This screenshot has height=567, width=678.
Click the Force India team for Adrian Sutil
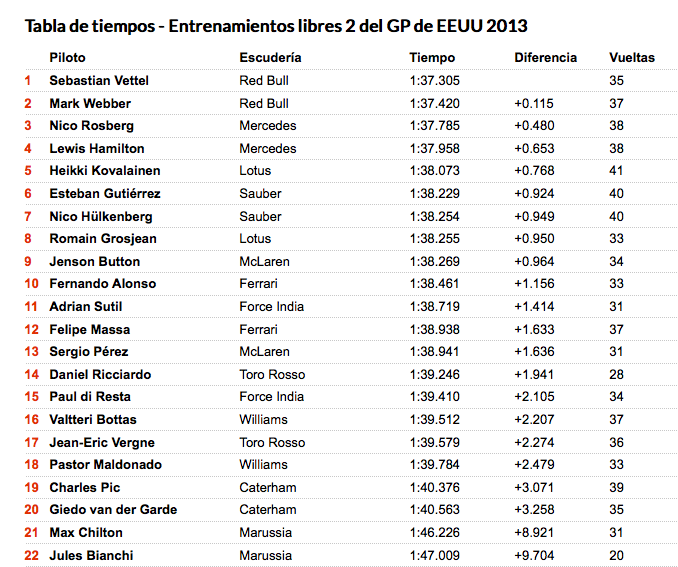tap(272, 307)
